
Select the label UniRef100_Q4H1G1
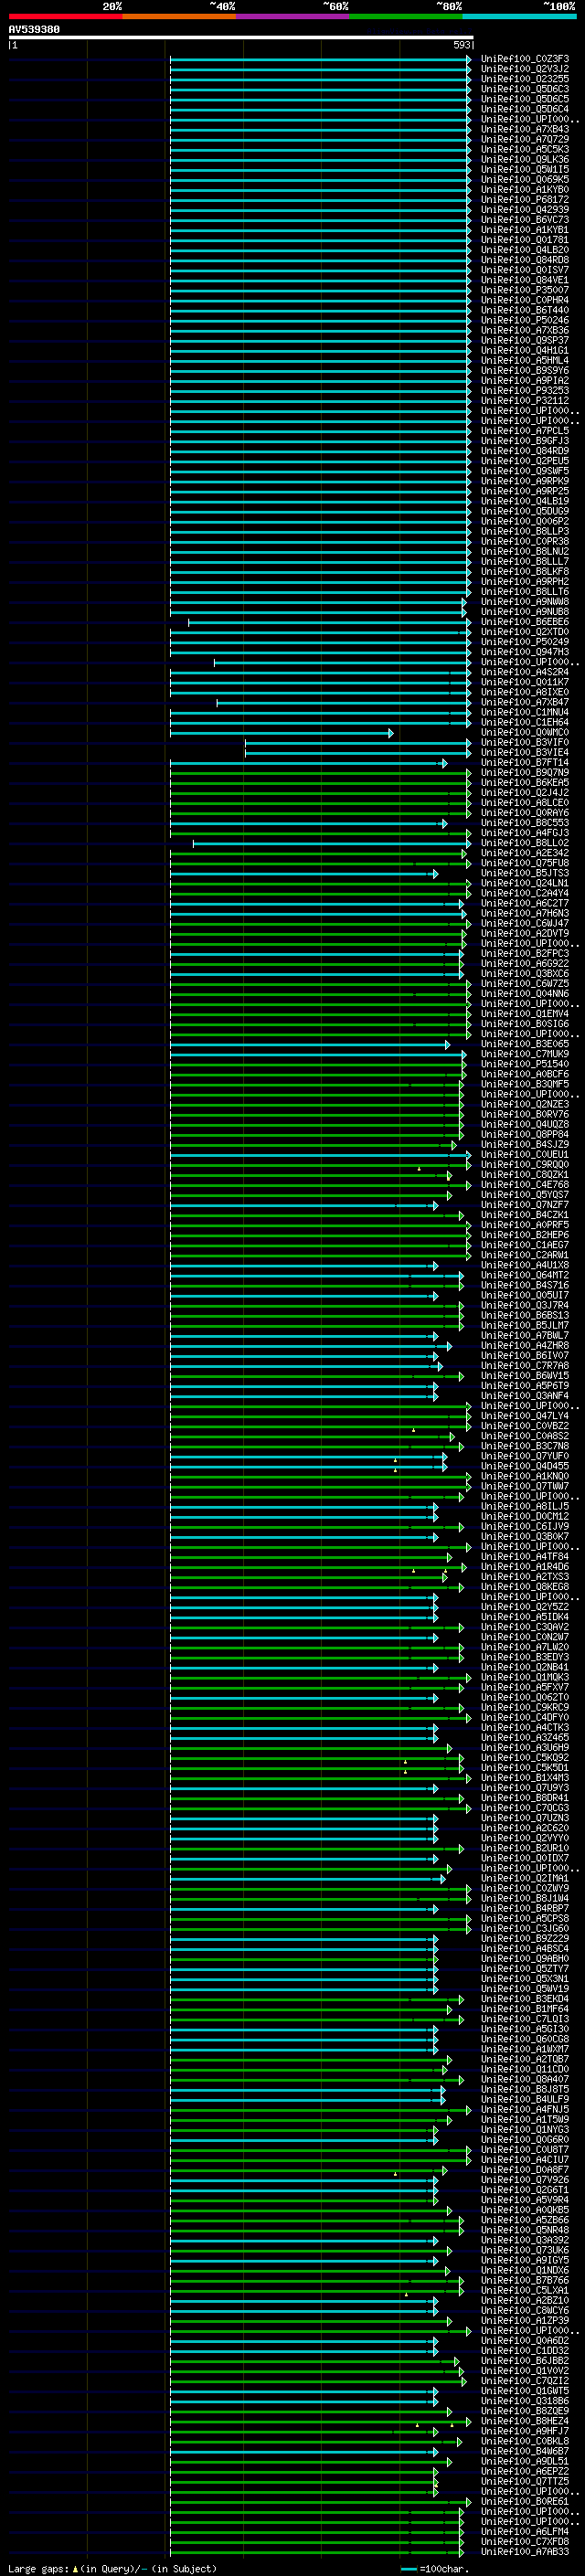pos(525,350)
